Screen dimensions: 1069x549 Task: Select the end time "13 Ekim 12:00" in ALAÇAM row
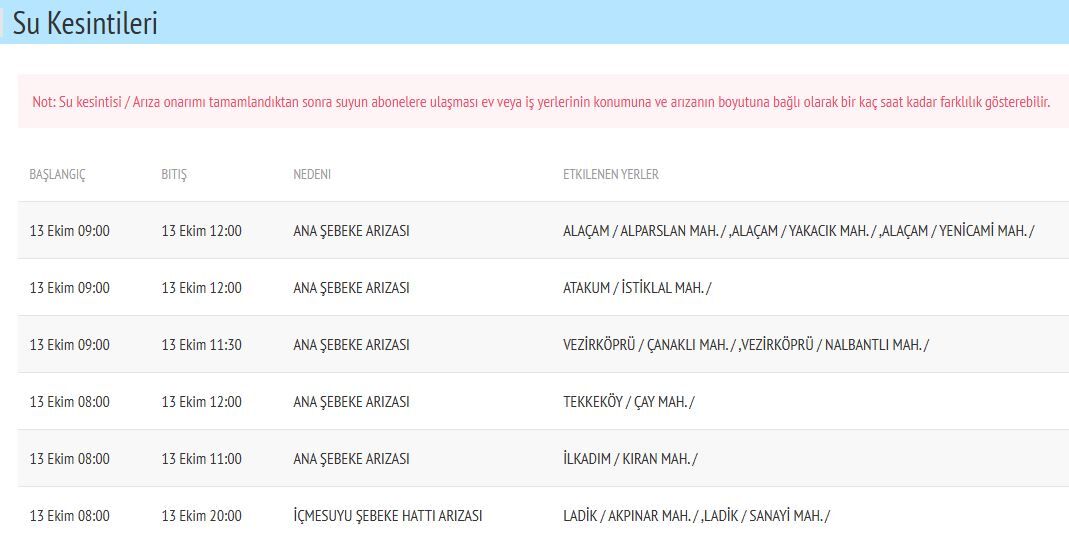coord(202,231)
